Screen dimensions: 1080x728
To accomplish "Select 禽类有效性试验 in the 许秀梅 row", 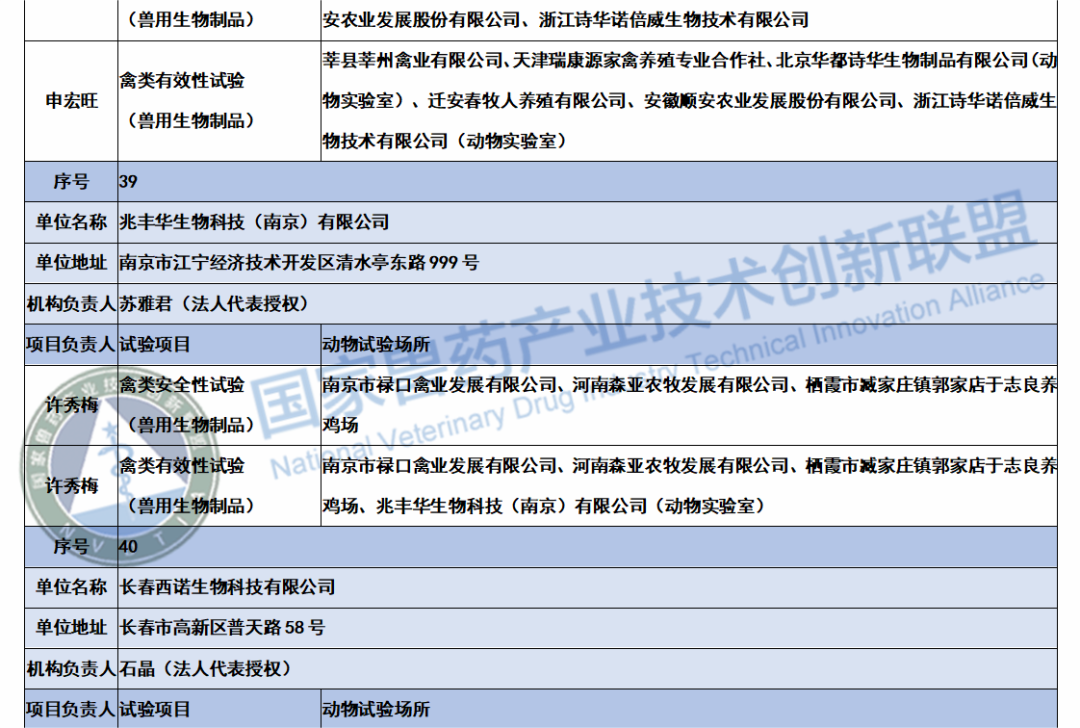I will click(182, 466).
